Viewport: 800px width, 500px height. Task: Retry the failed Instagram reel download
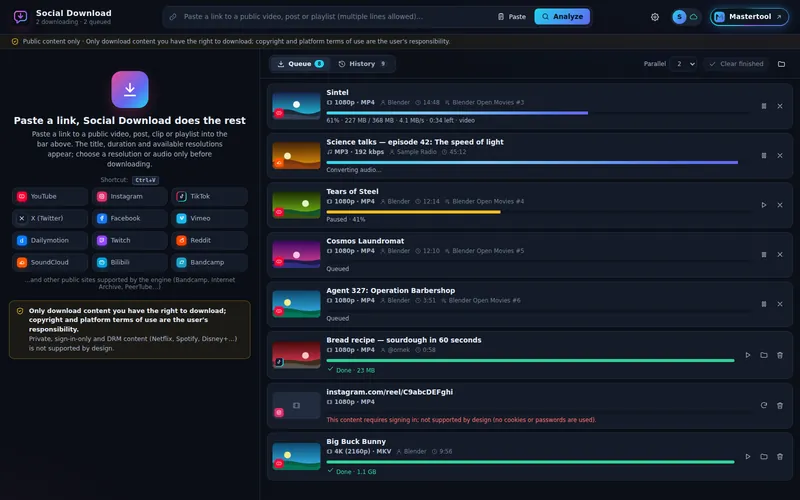(x=764, y=406)
